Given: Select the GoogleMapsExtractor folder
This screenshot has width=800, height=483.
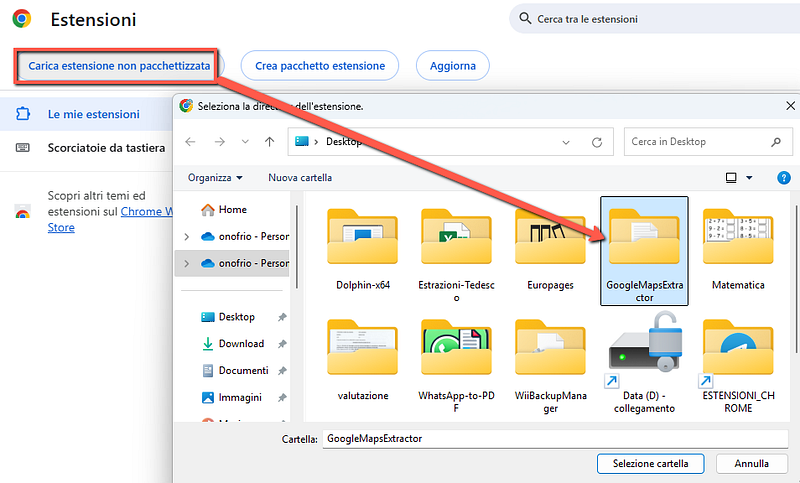Looking at the screenshot, I should coord(644,251).
